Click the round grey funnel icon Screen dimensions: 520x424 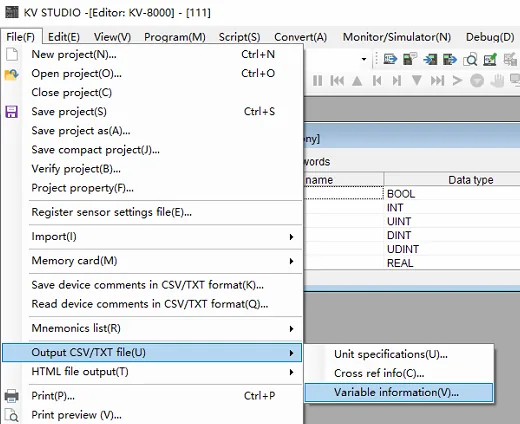point(477,81)
